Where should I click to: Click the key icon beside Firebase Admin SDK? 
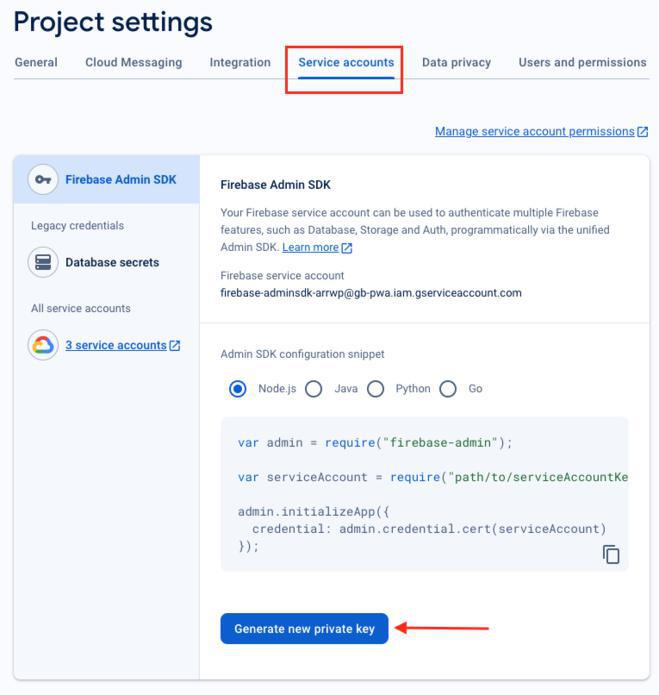coord(43,180)
